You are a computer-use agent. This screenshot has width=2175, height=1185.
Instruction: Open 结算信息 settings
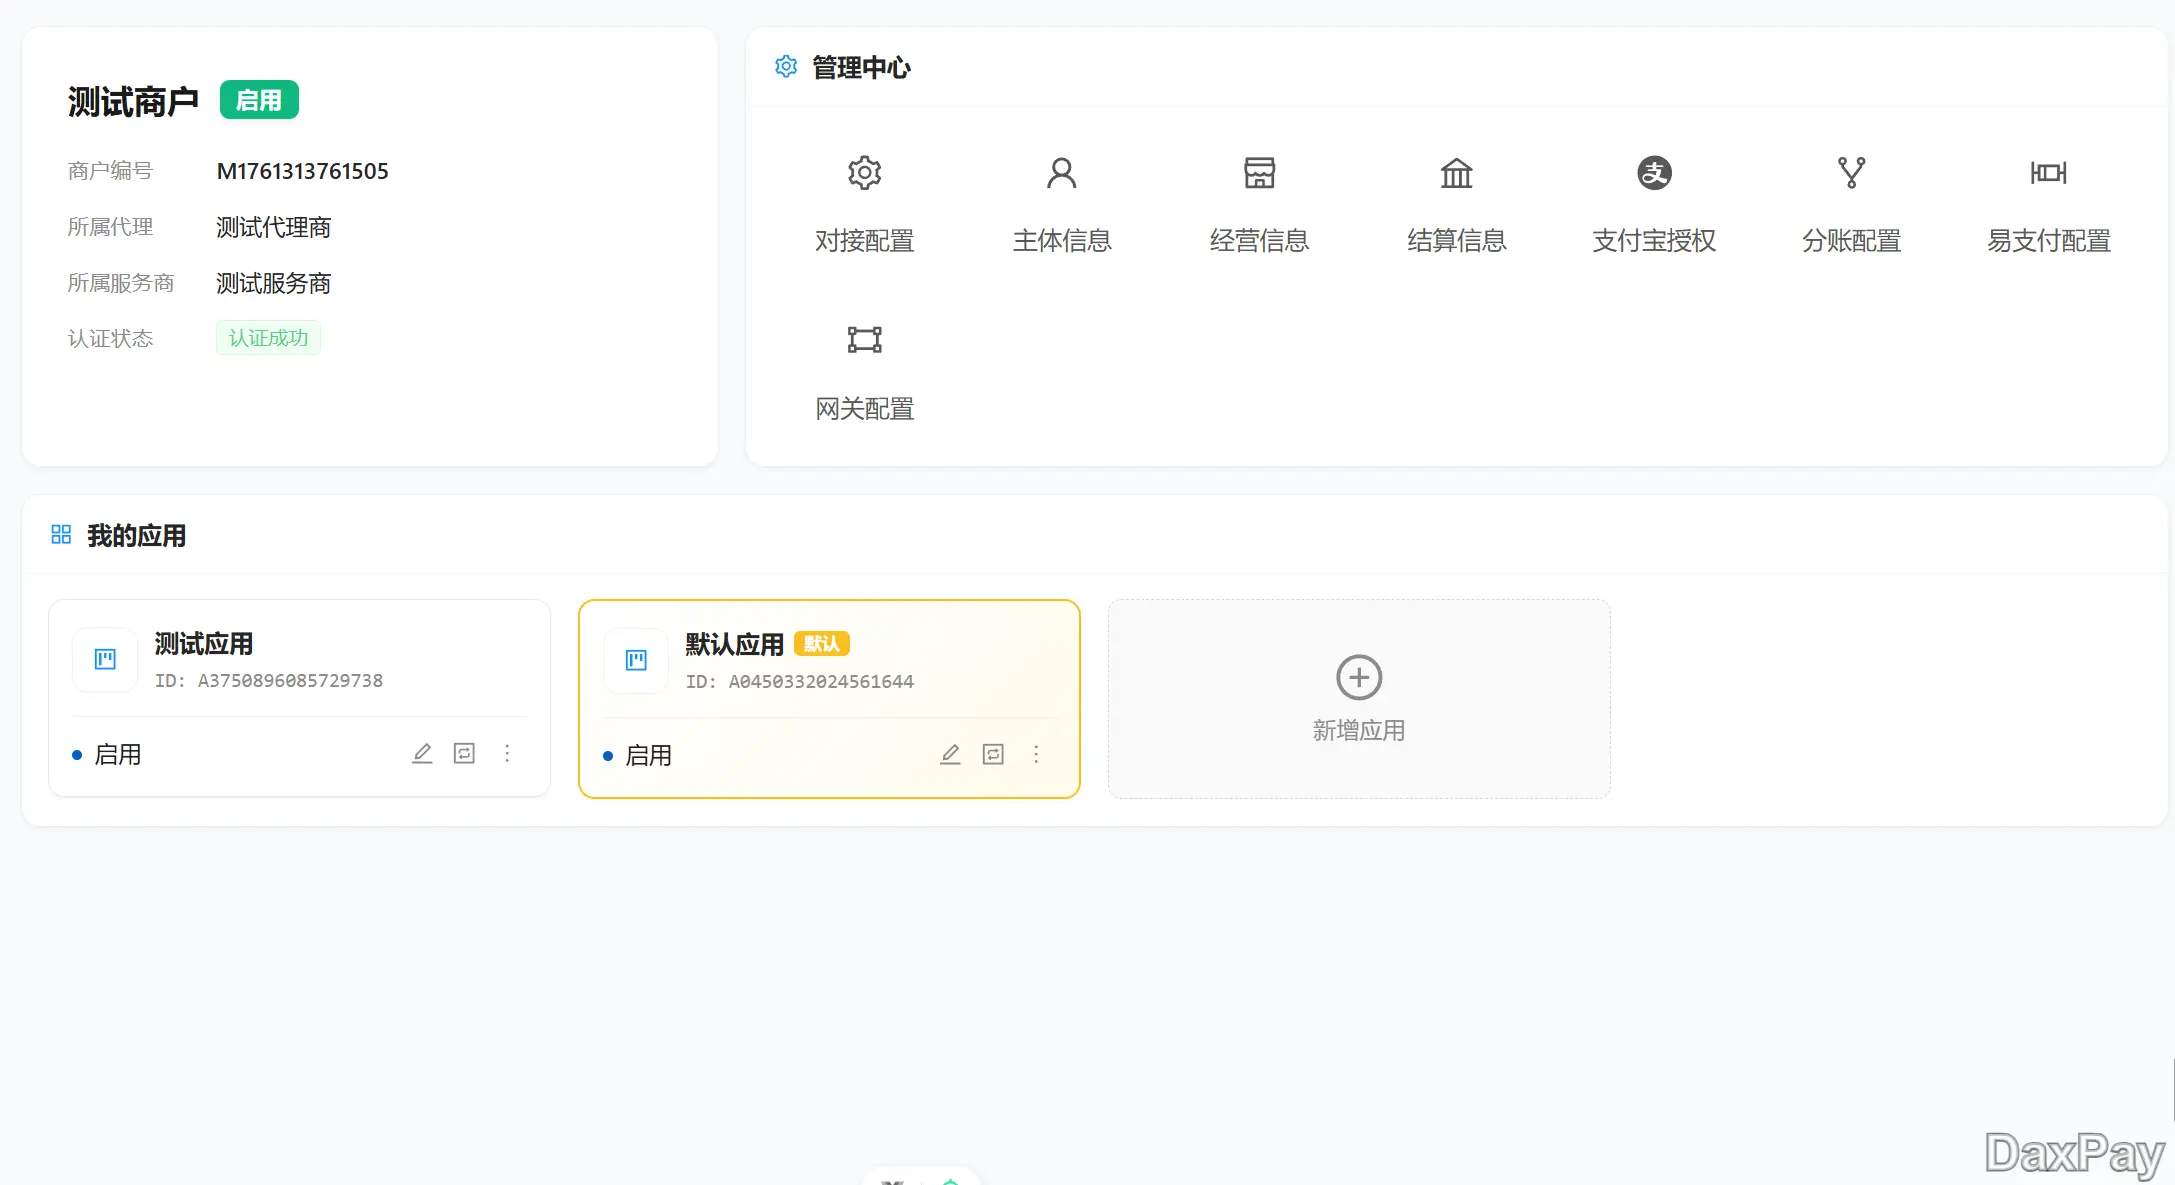pyautogui.click(x=1457, y=203)
